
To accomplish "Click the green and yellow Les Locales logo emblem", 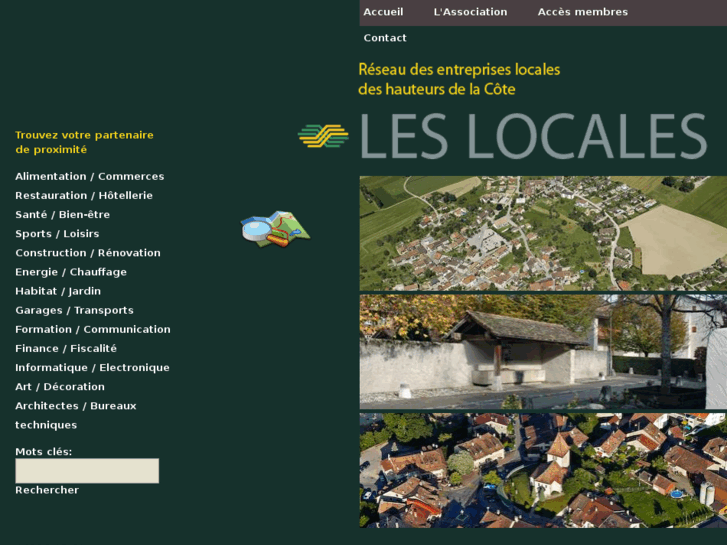I will pos(323,136).
